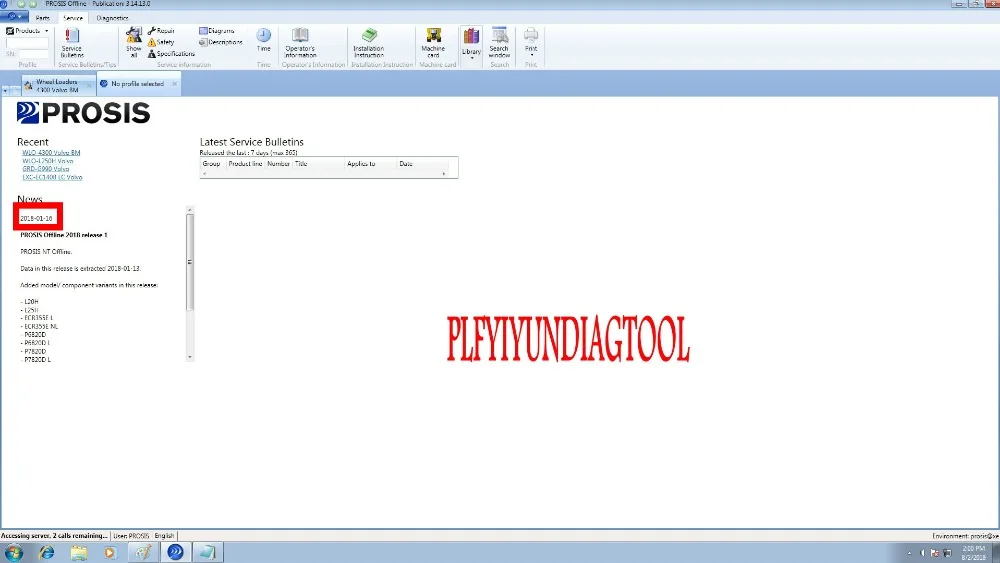Viewport: 1000px width, 563px height.
Task: Open Diagrams in the ribbon
Action: (217, 31)
